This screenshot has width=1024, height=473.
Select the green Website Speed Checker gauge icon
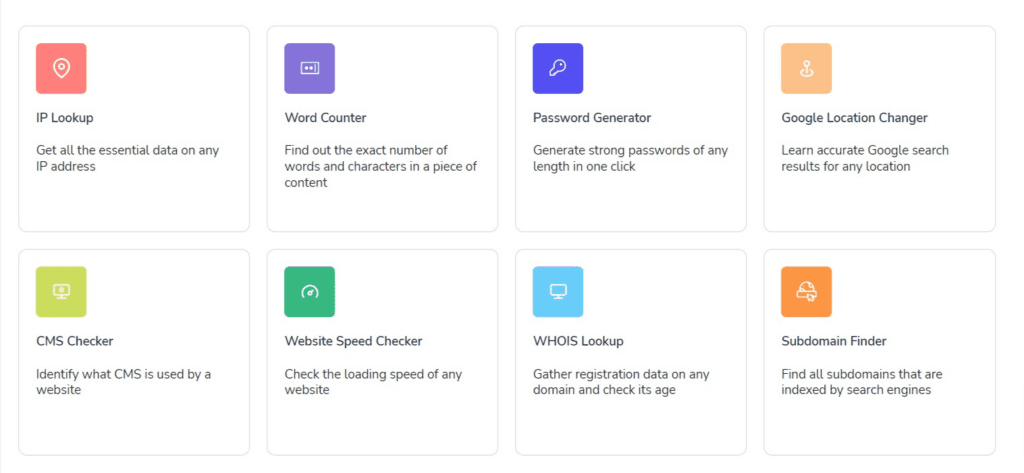tap(310, 292)
